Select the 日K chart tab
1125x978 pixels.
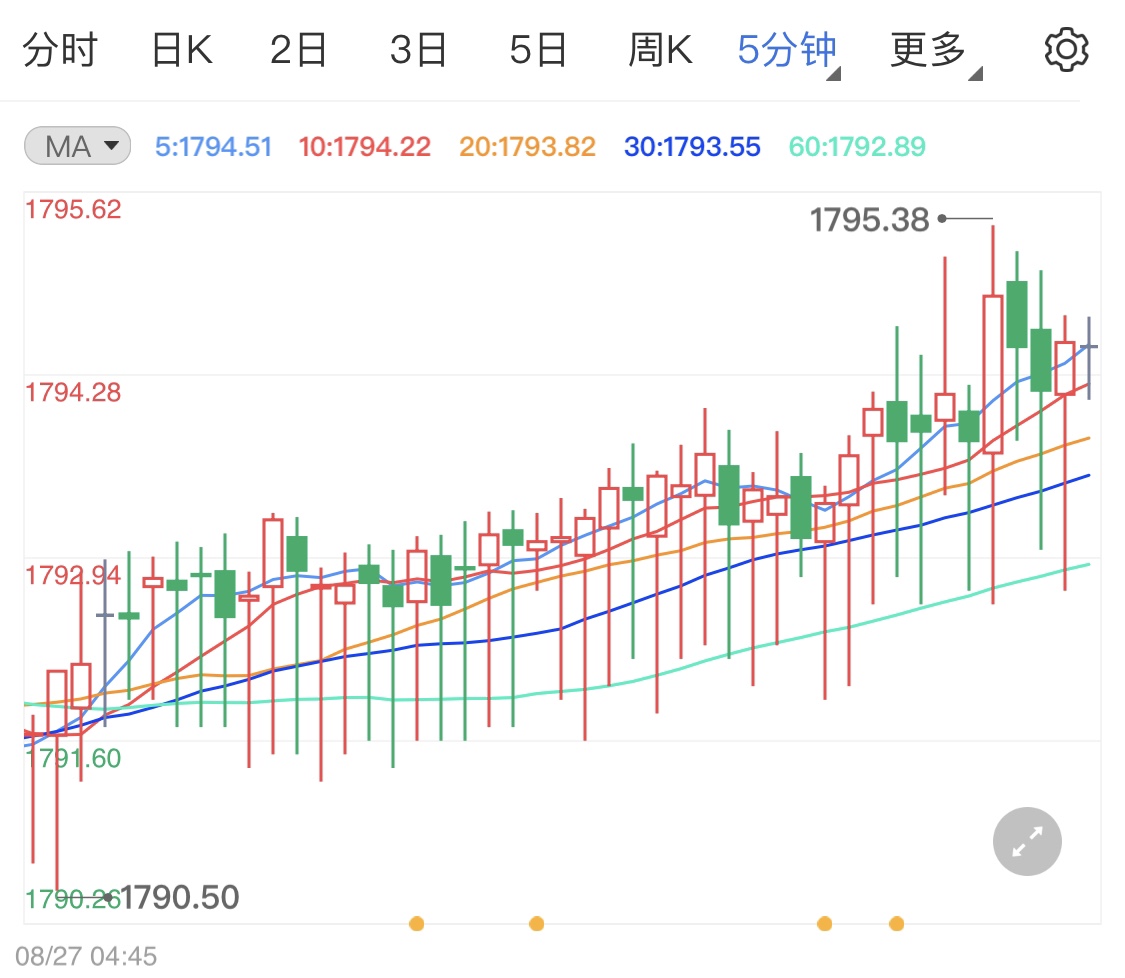point(182,50)
